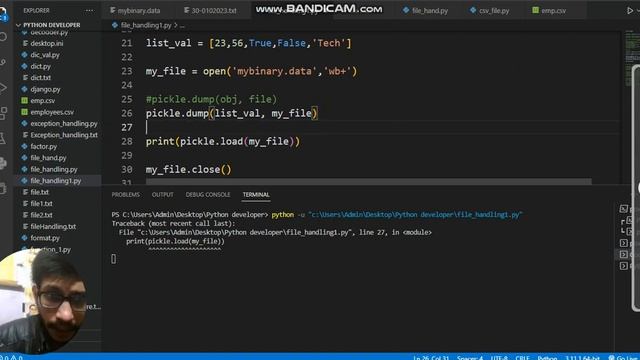Open dict.py file

[40, 66]
